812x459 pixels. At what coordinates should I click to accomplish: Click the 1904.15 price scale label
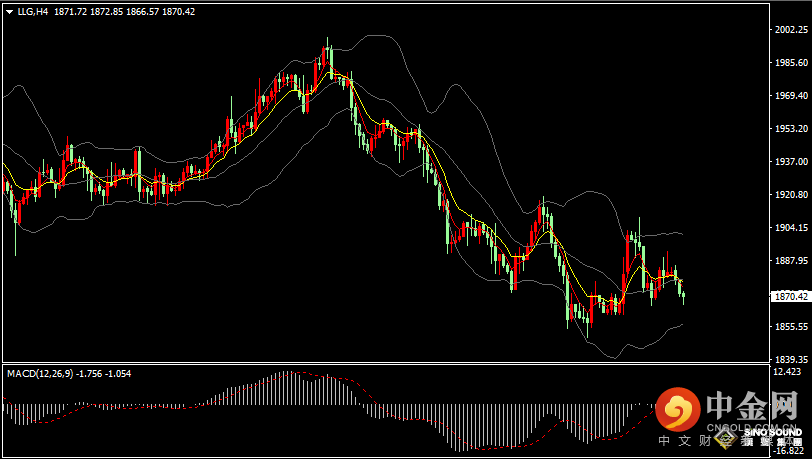791,228
